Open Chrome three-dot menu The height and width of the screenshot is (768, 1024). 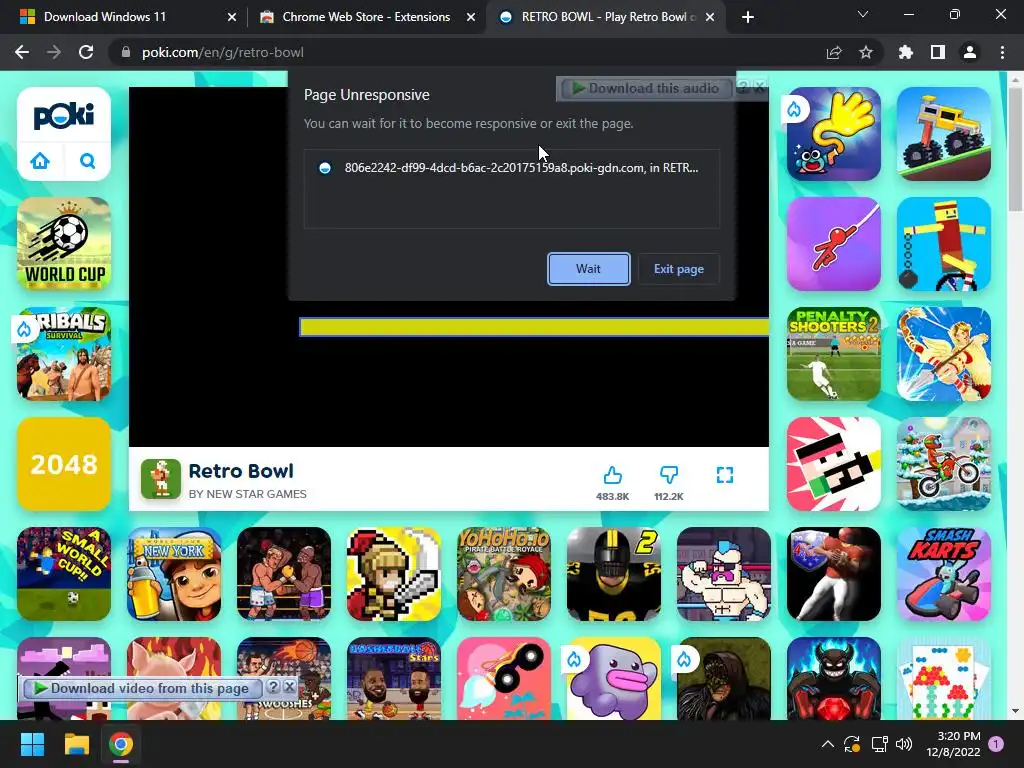[1002, 52]
